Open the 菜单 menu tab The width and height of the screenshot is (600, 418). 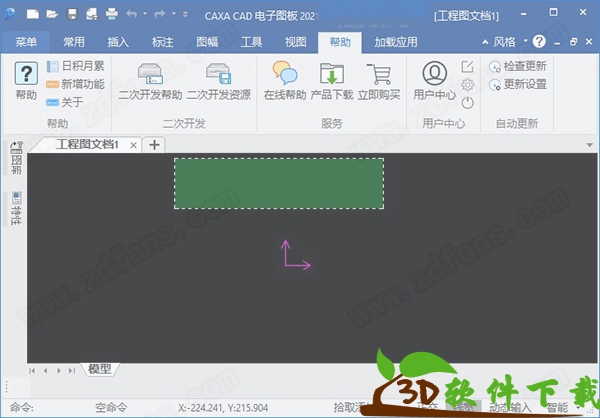26,42
